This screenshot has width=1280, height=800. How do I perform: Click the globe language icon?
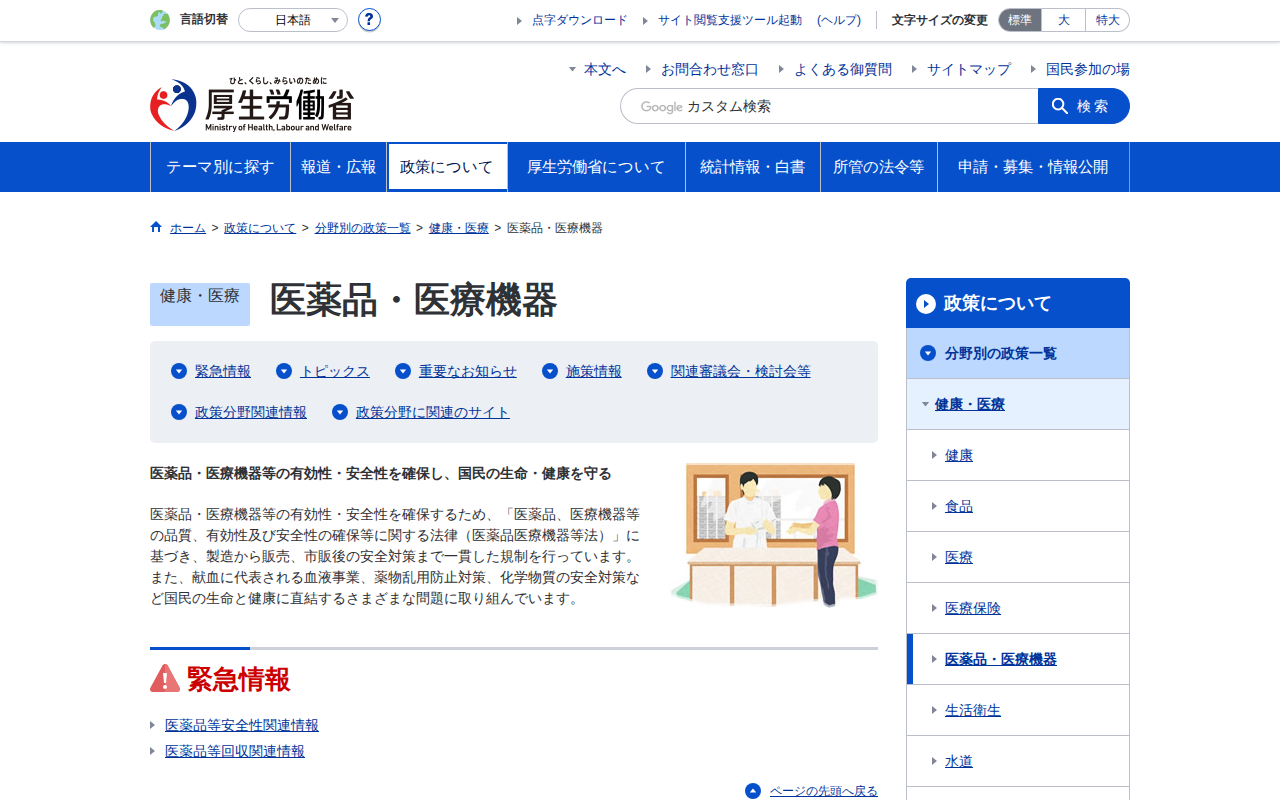[160, 20]
